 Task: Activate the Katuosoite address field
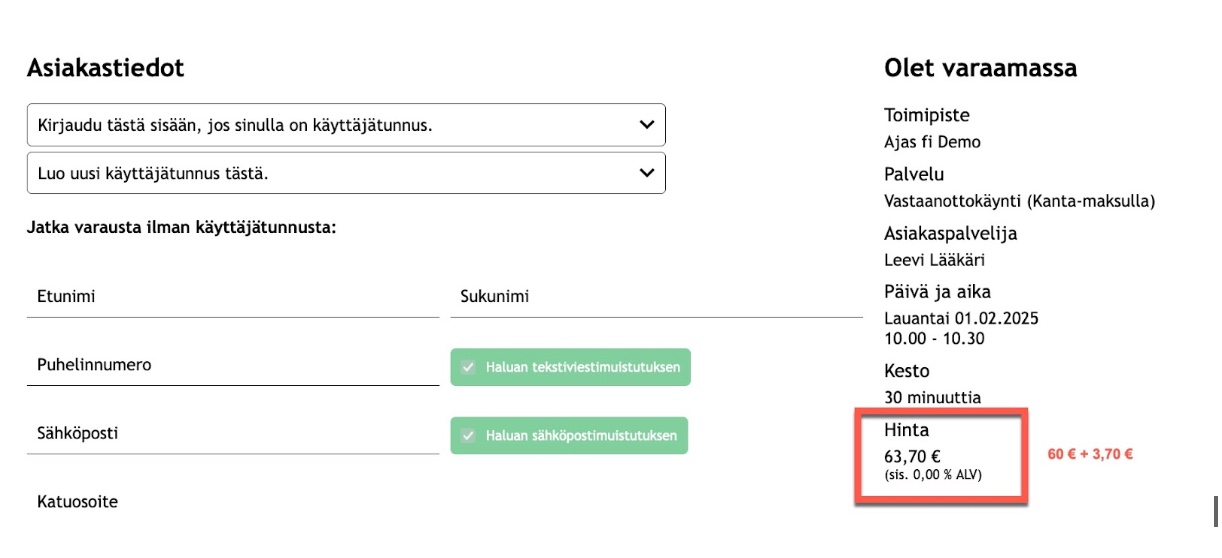coord(232,502)
